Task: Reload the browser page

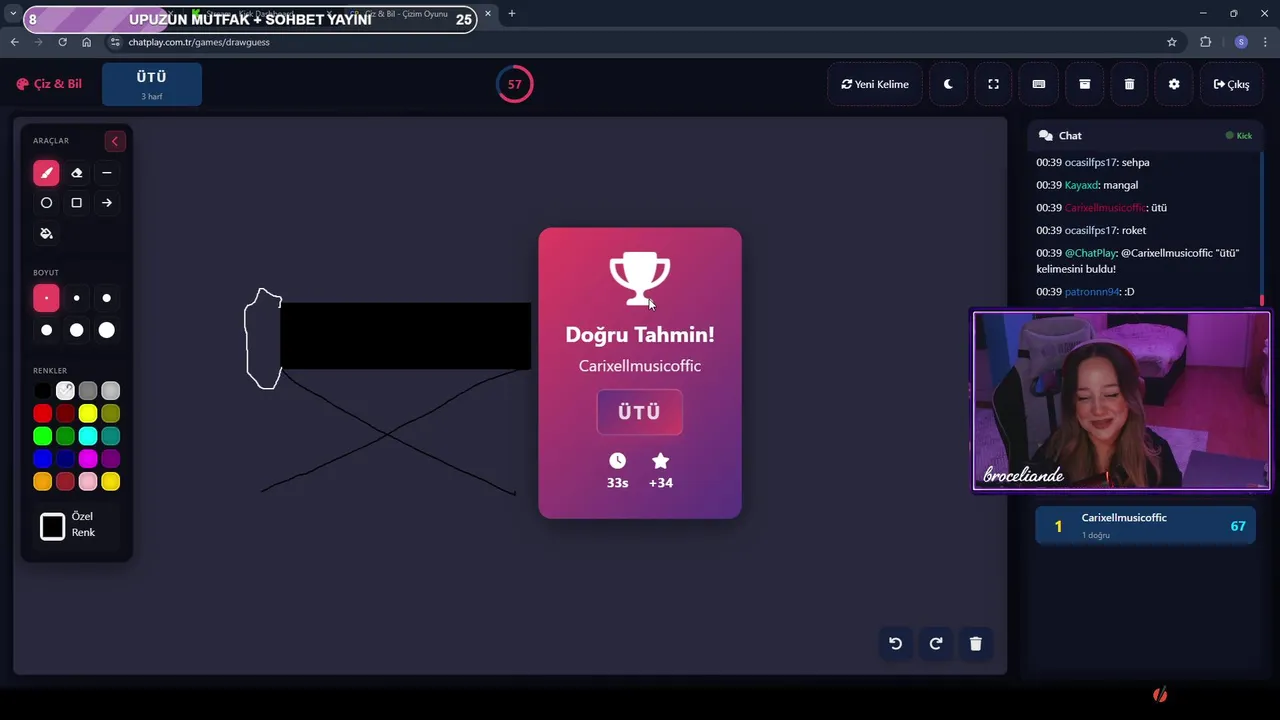Action: pos(62,42)
